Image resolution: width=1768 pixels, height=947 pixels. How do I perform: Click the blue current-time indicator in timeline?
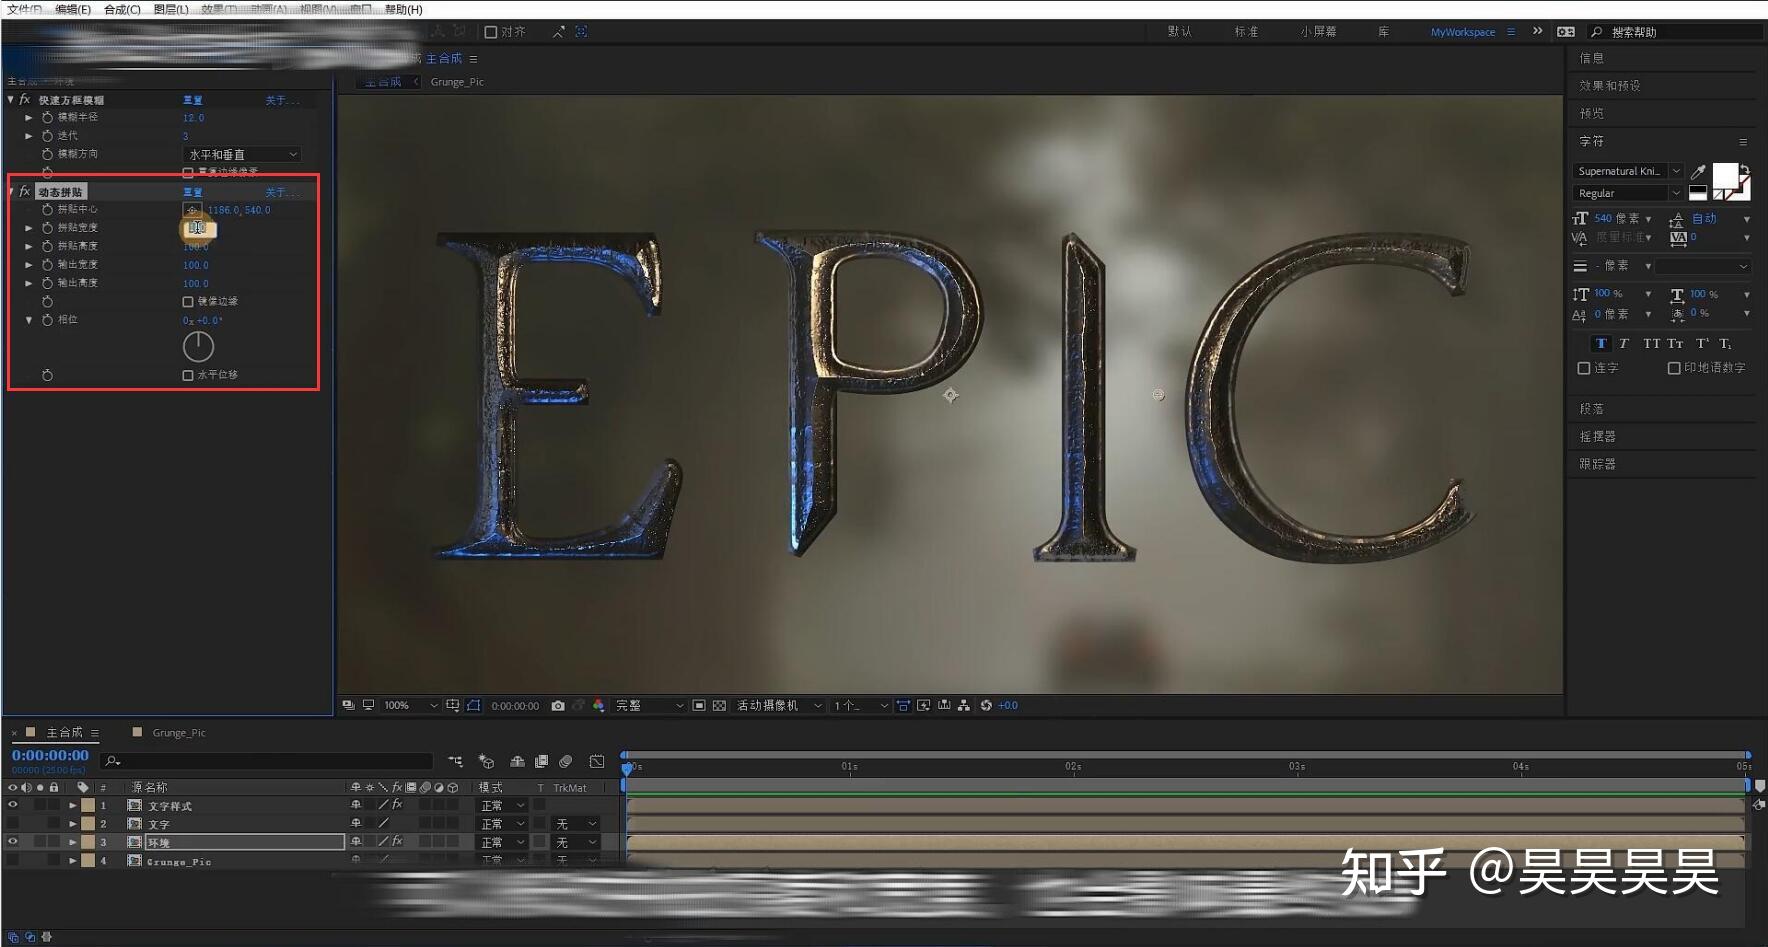pyautogui.click(x=627, y=768)
